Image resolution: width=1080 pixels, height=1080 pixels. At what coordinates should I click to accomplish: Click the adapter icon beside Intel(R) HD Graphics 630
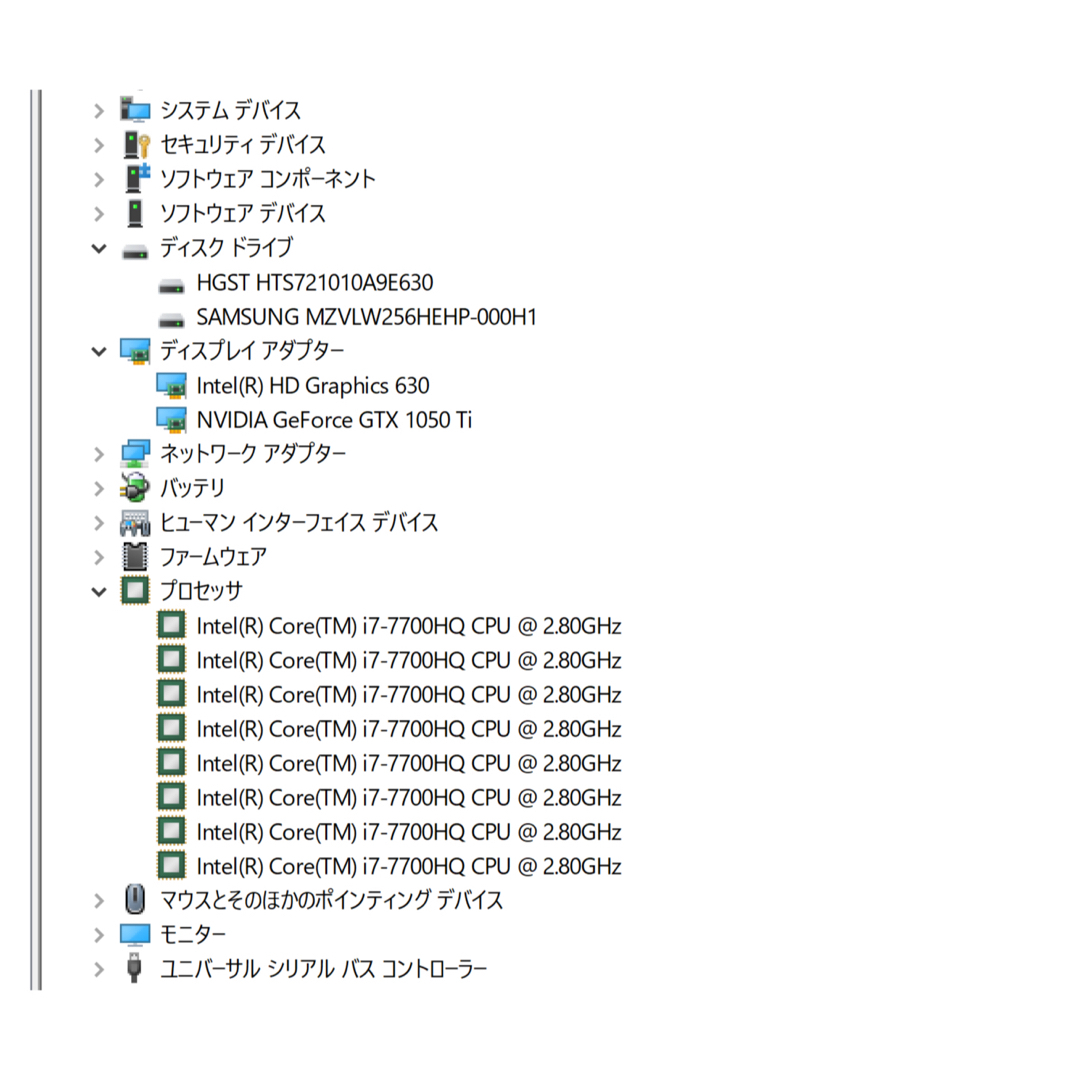(171, 386)
